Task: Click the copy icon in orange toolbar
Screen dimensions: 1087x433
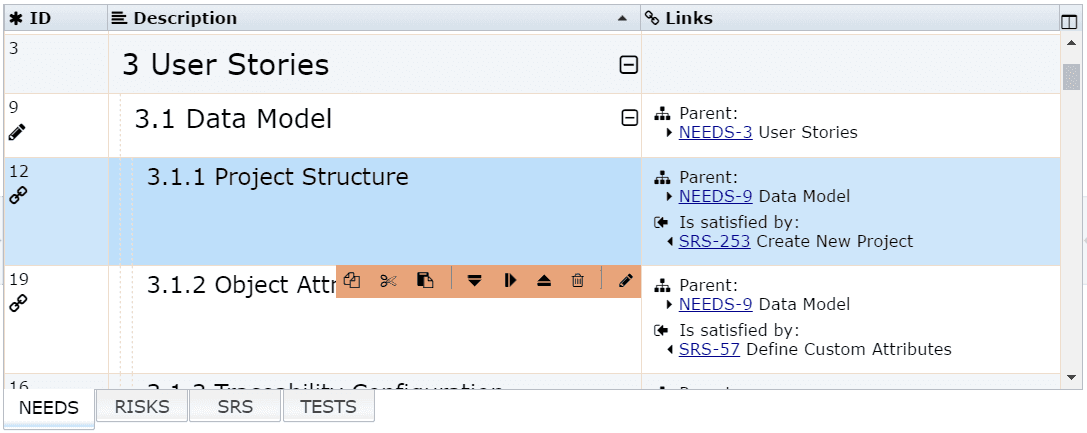Action: 353,281
